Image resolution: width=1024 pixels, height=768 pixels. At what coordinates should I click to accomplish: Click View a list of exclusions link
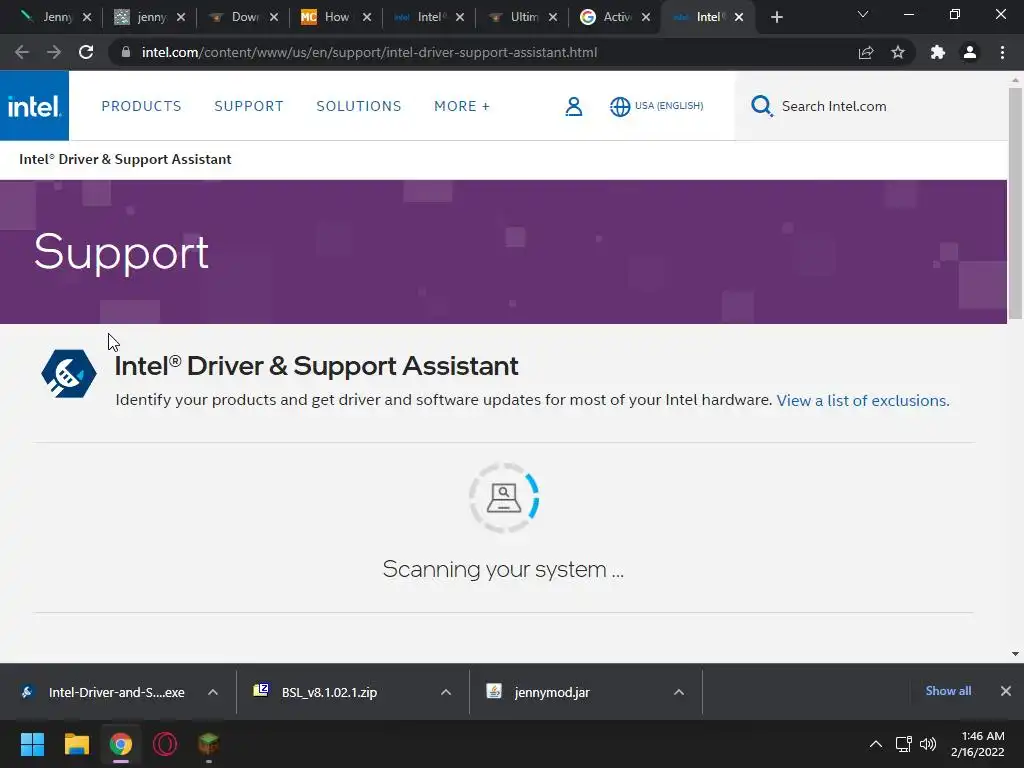863,400
